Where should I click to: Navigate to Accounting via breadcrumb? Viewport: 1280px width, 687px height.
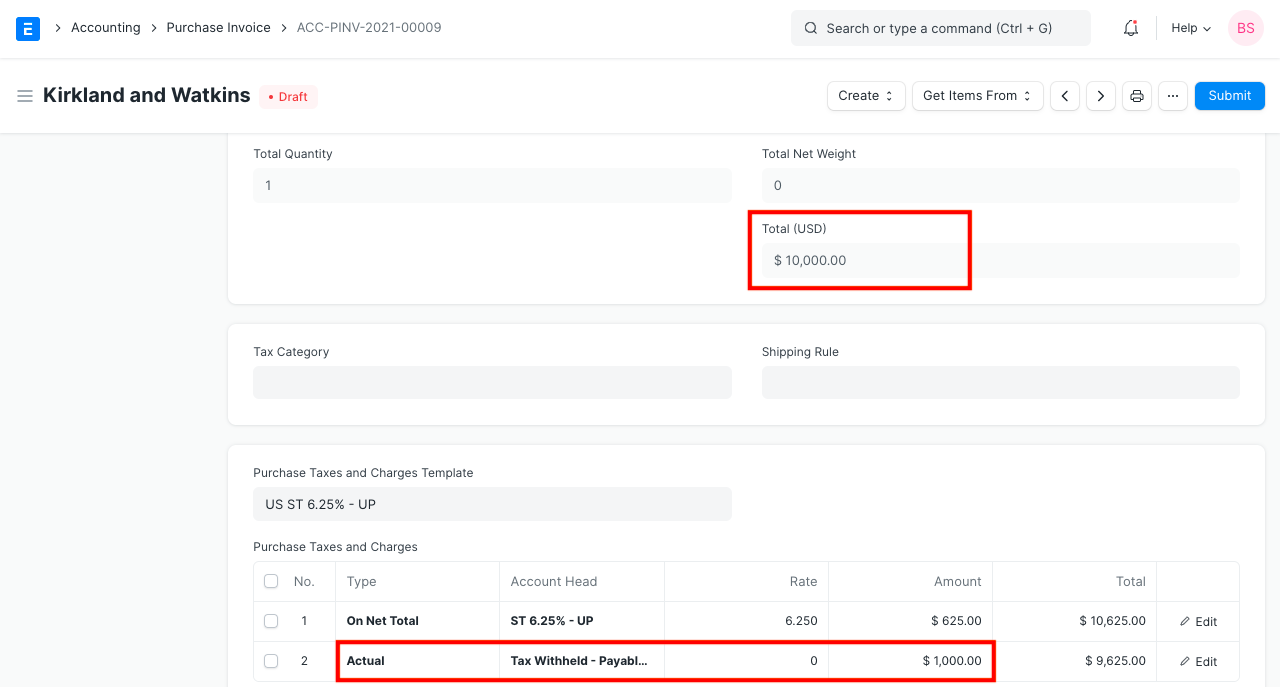(x=106, y=28)
